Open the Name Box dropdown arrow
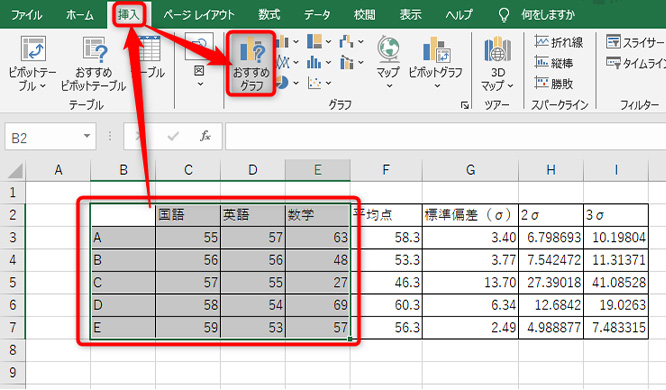This screenshot has width=666, height=390. pyautogui.click(x=87, y=136)
